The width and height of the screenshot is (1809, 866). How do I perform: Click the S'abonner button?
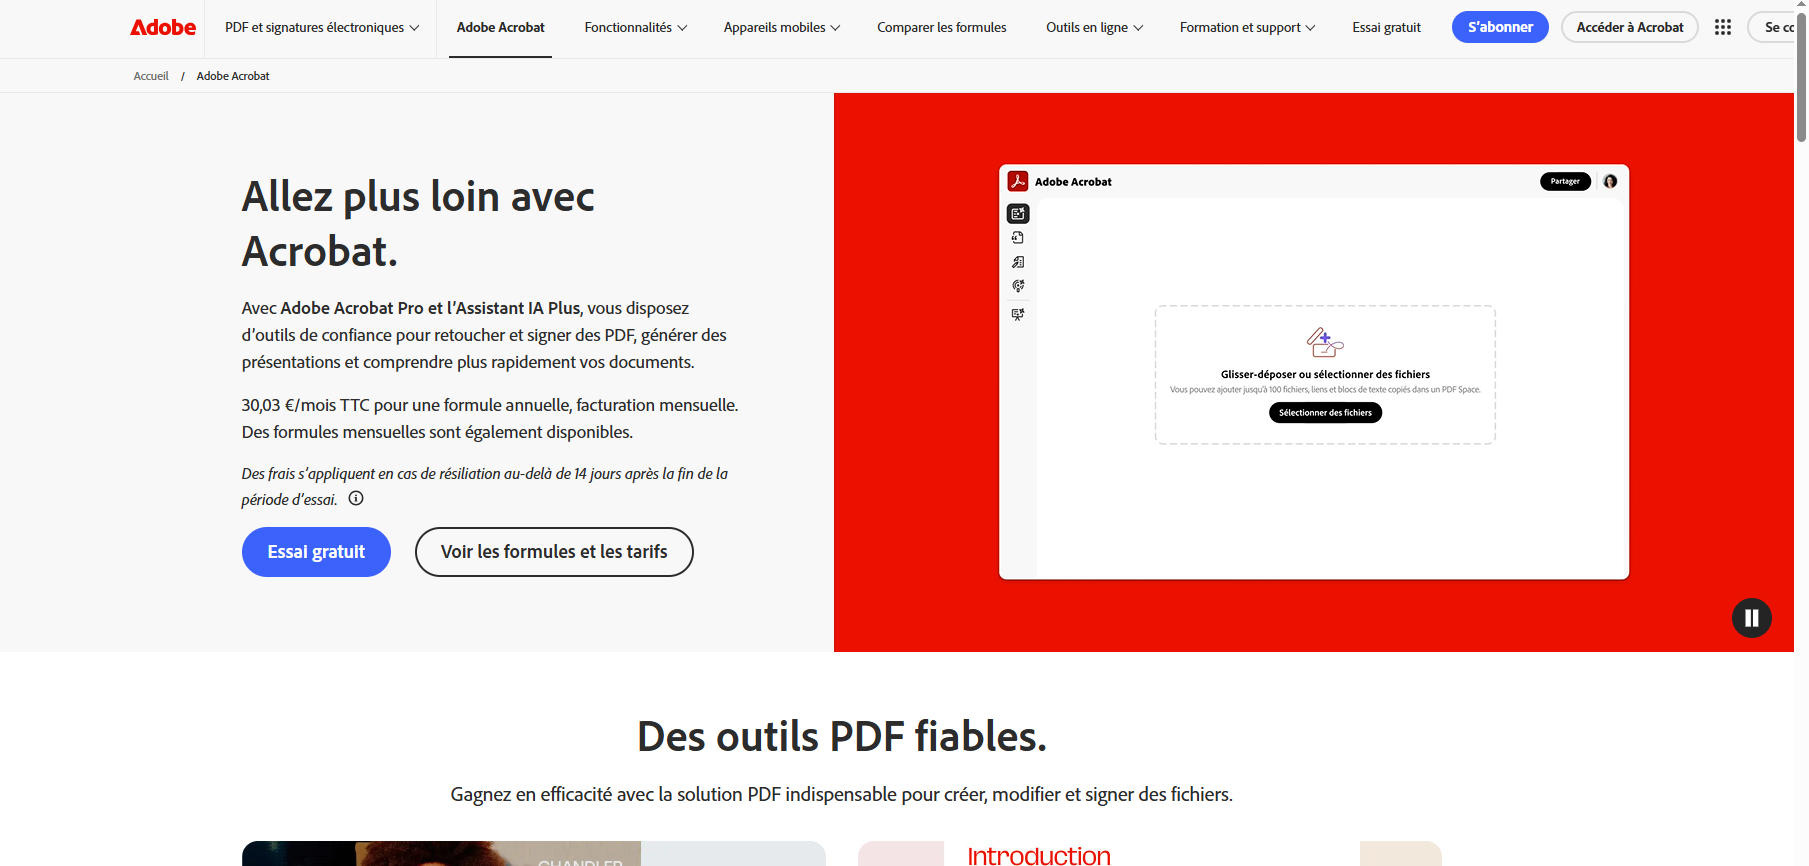tap(1500, 27)
